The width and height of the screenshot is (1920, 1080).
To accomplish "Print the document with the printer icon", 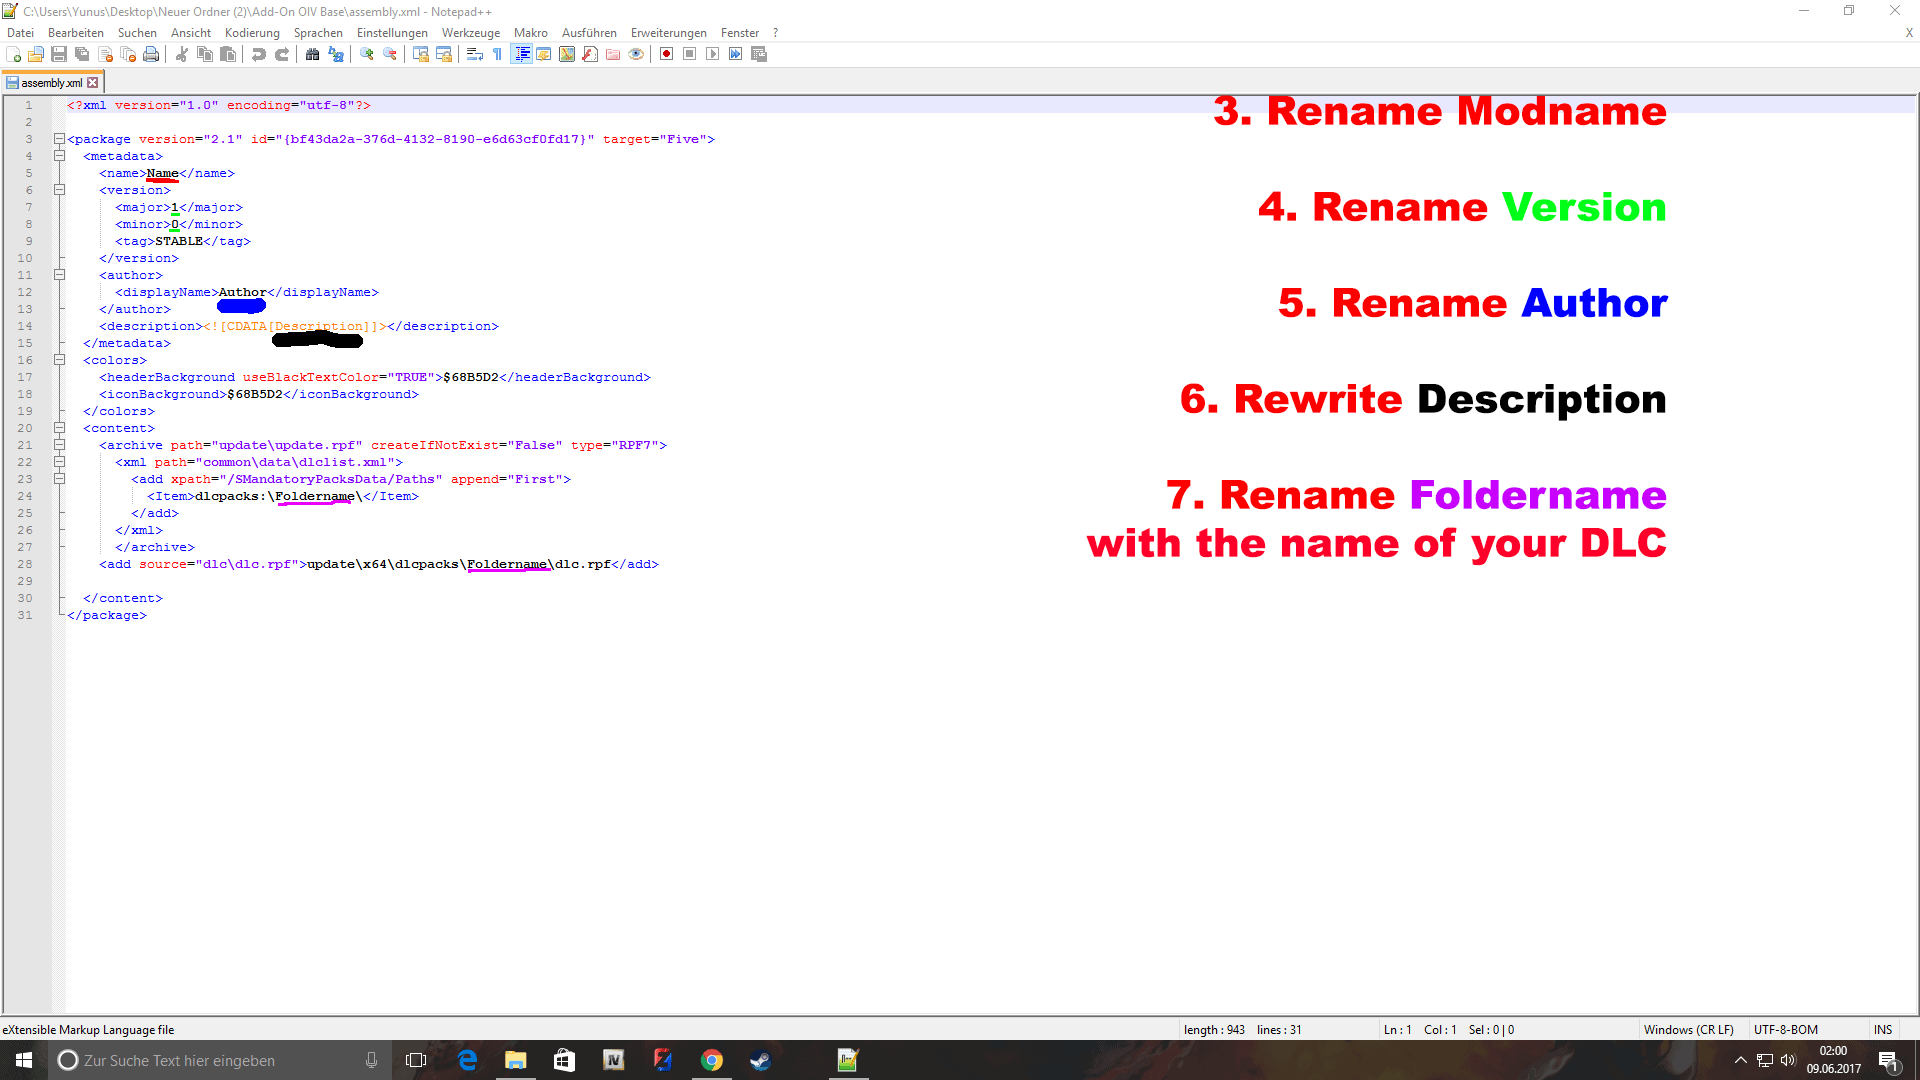I will 151,54.
